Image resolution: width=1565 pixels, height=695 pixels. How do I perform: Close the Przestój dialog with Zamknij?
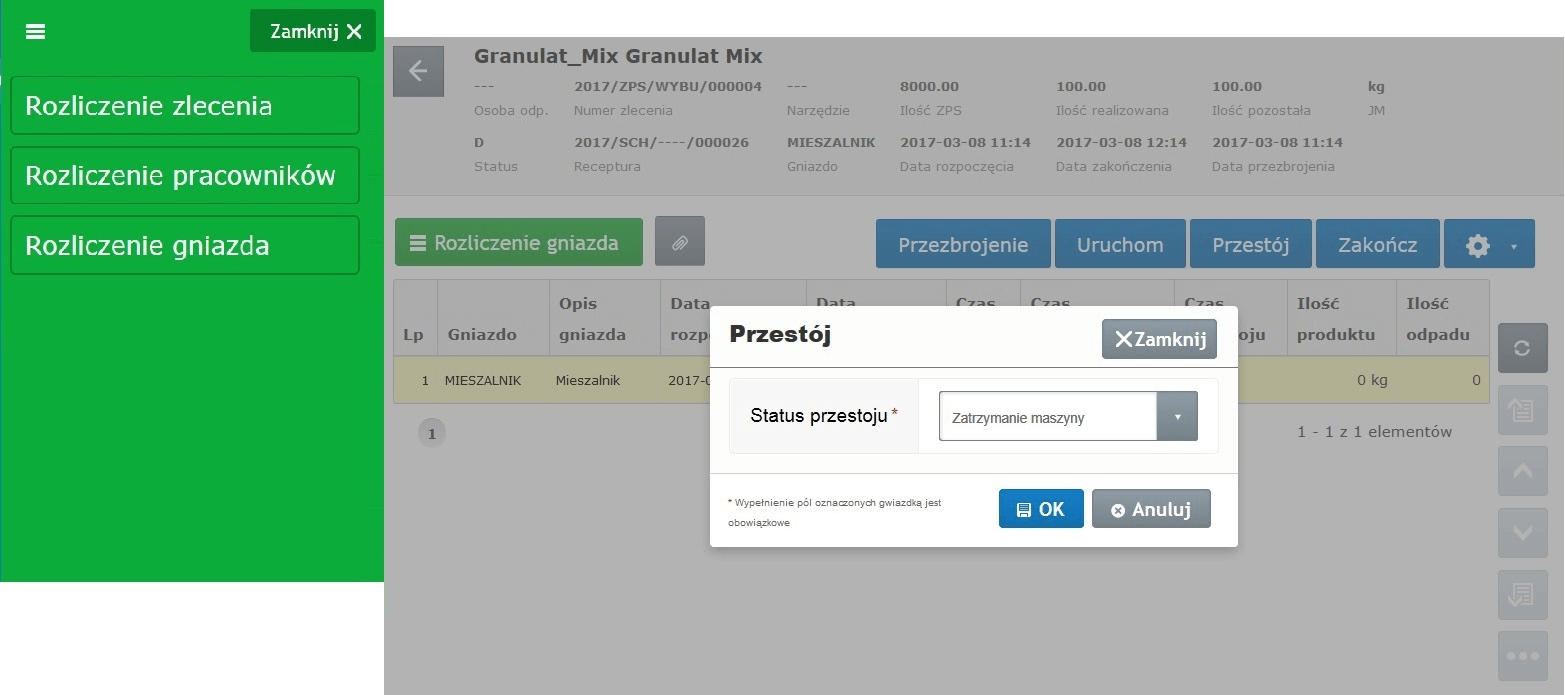click(1159, 339)
